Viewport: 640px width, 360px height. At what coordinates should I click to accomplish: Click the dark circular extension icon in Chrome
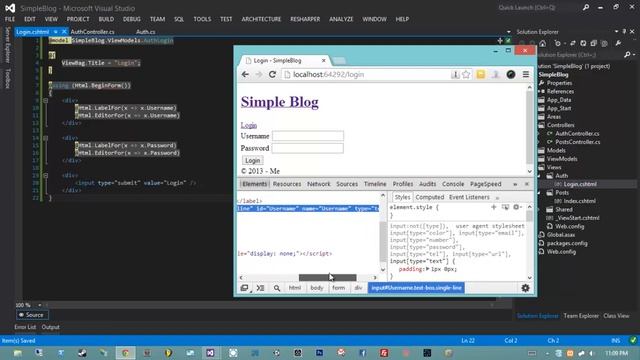click(511, 74)
